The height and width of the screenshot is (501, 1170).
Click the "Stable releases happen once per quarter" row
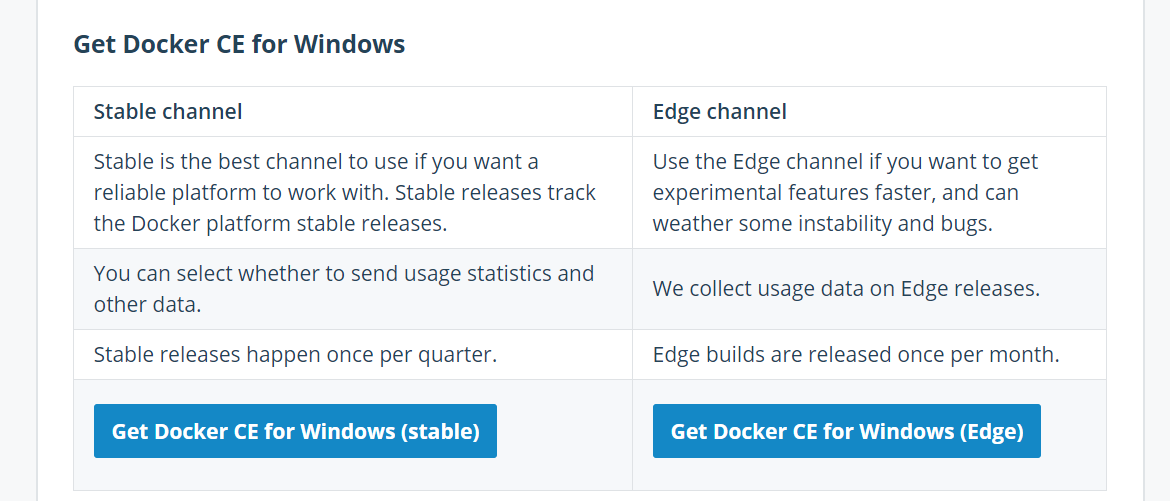(x=295, y=354)
